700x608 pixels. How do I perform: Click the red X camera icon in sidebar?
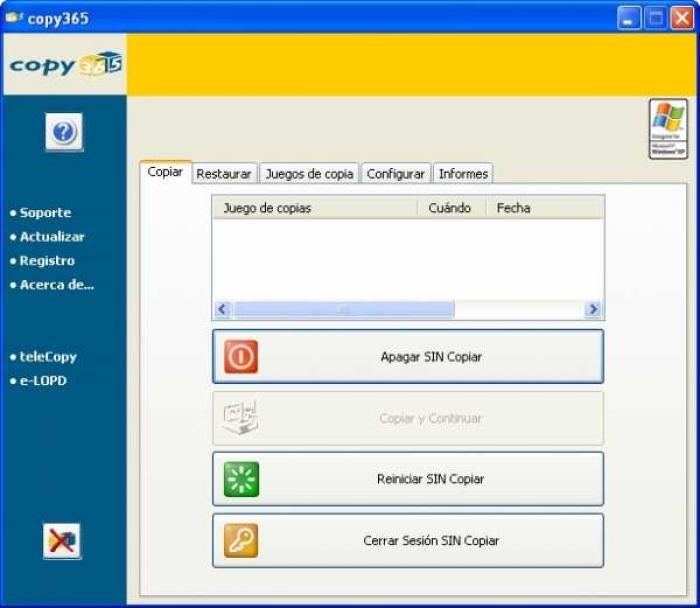pyautogui.click(x=62, y=541)
